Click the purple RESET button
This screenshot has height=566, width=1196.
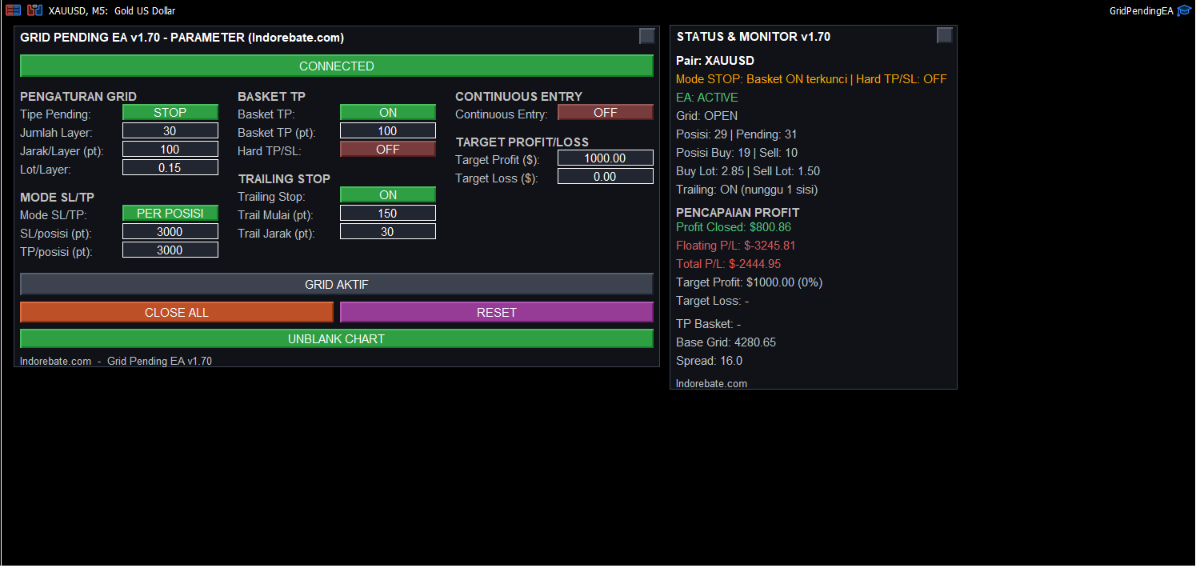coord(497,313)
